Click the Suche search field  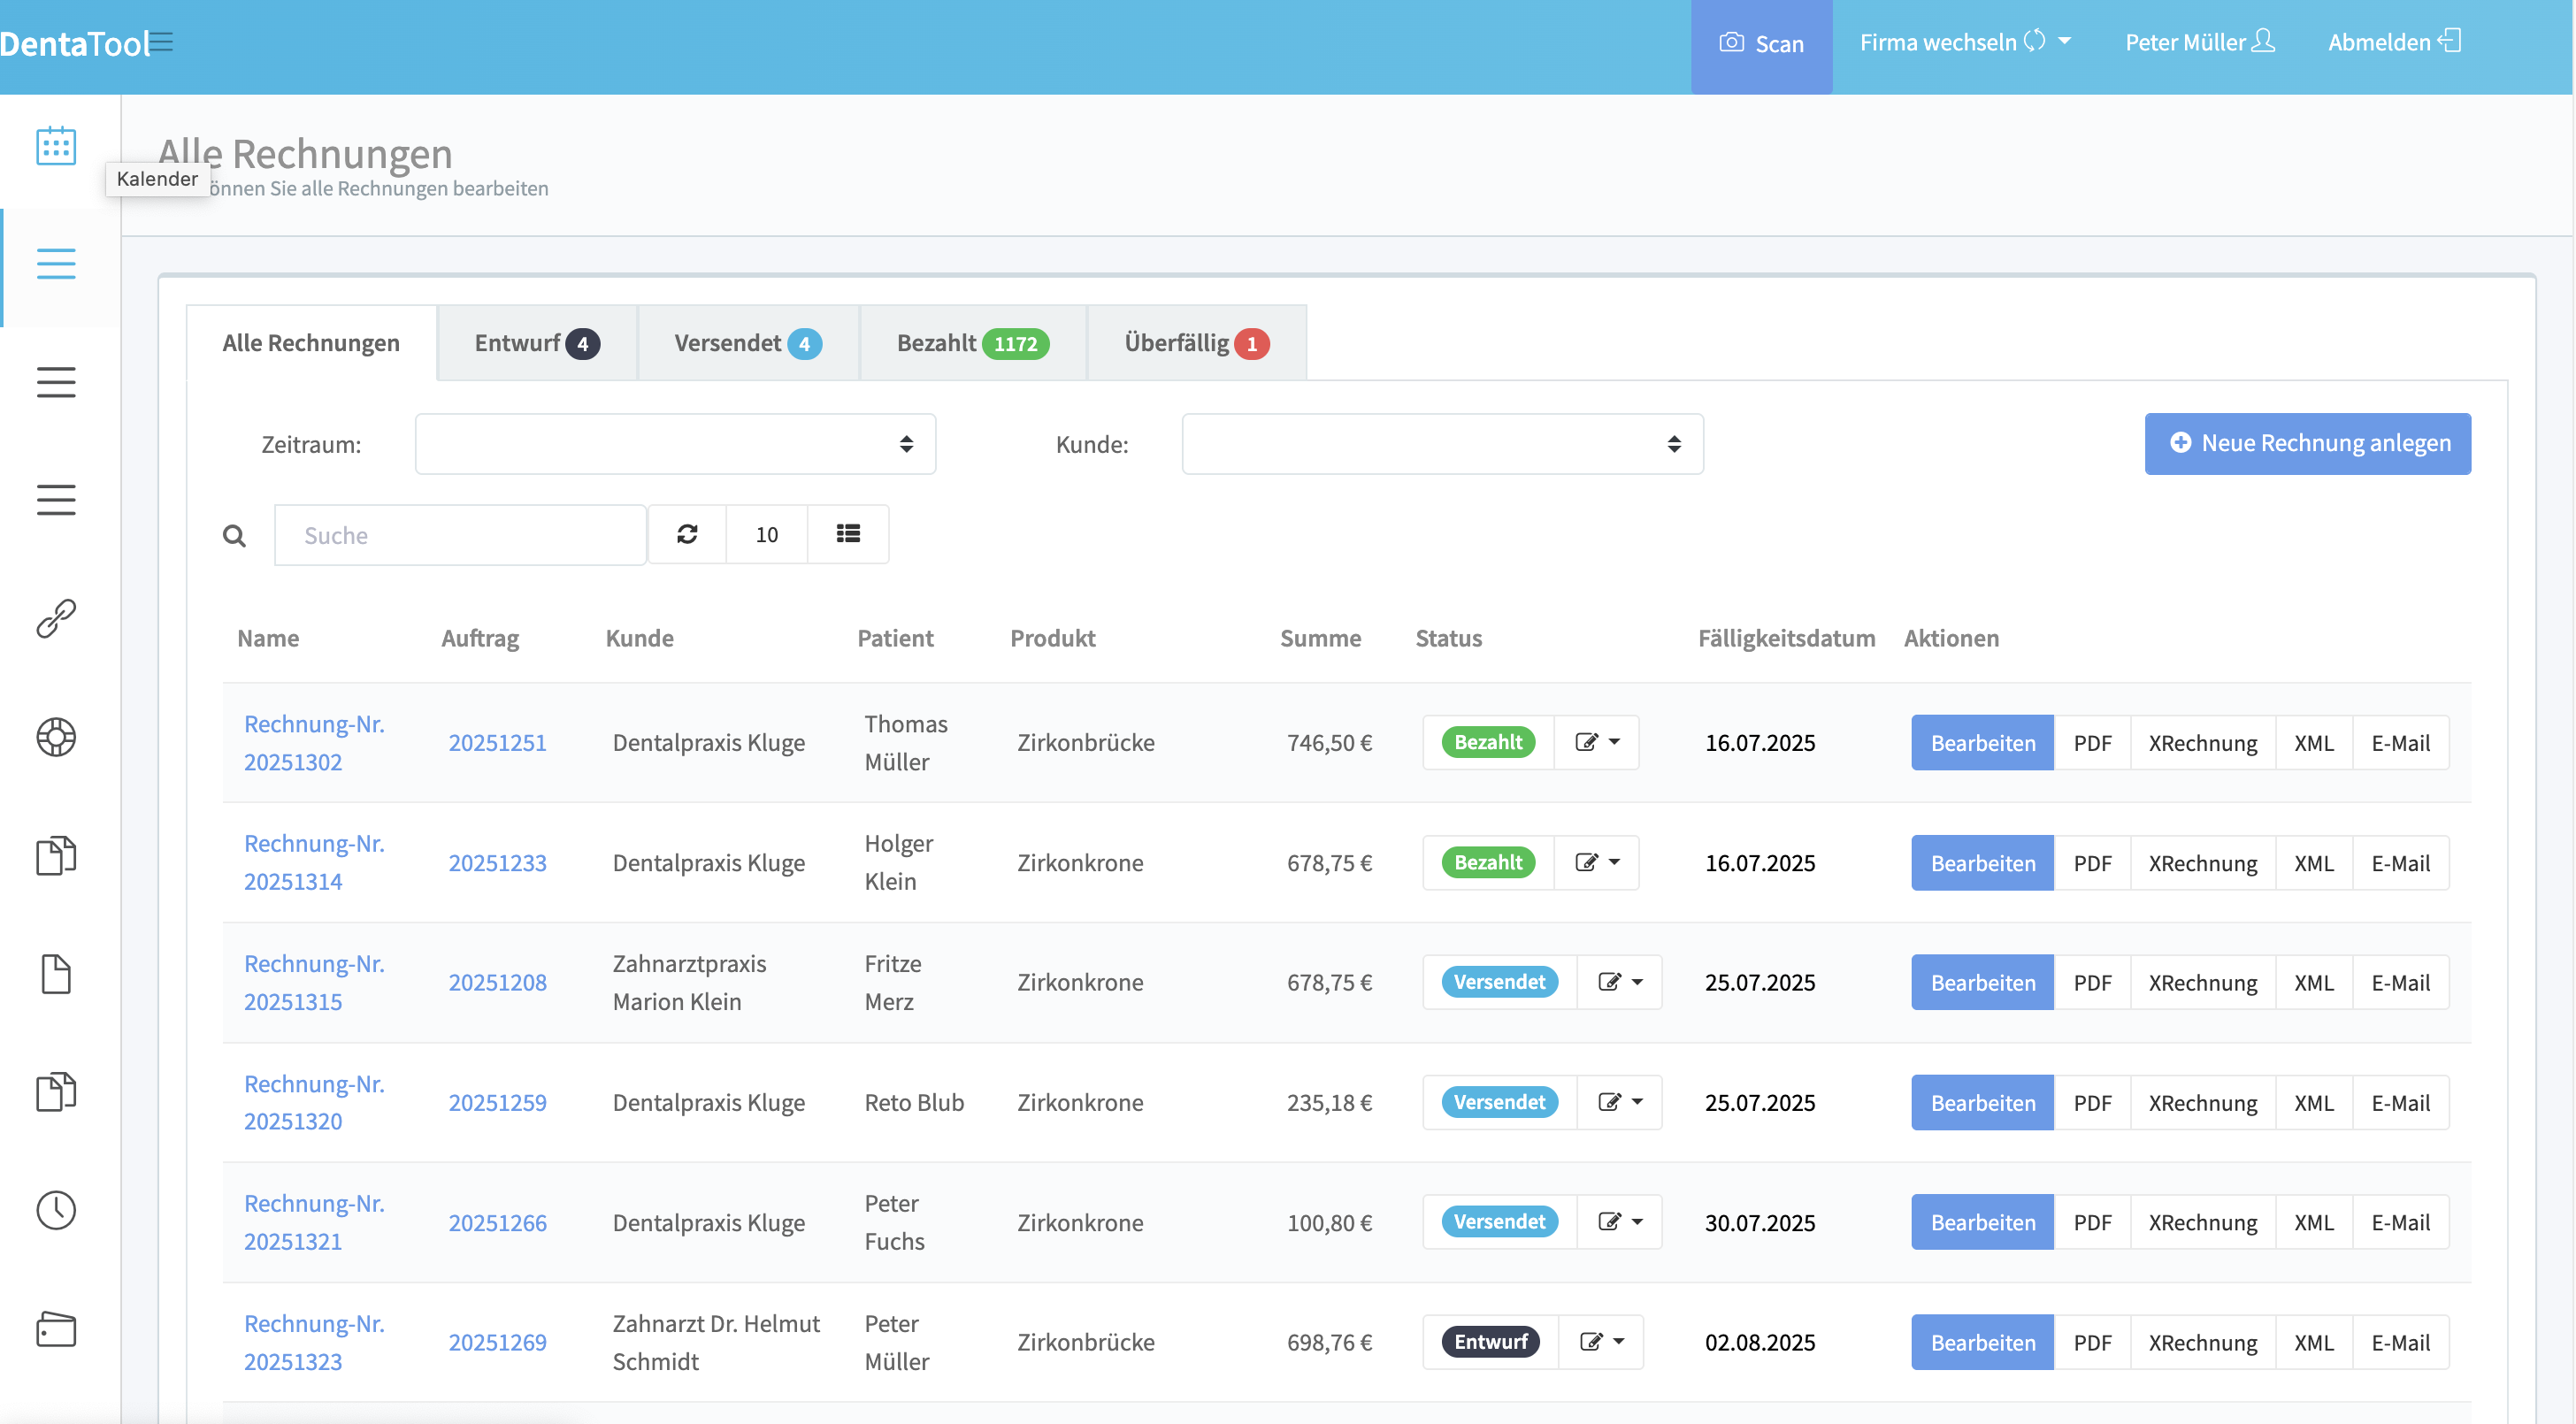pyautogui.click(x=460, y=535)
